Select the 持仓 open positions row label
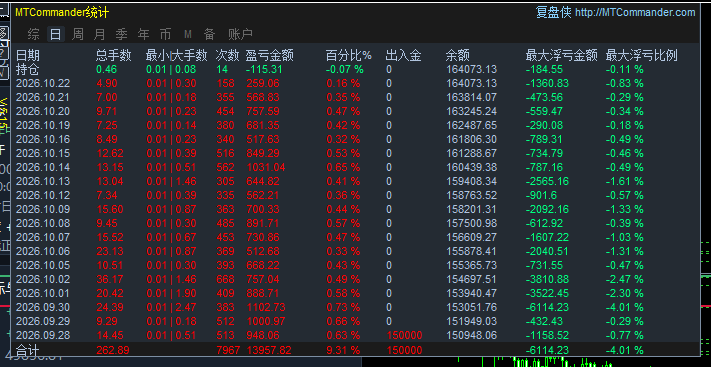The image size is (711, 367). 28,69
